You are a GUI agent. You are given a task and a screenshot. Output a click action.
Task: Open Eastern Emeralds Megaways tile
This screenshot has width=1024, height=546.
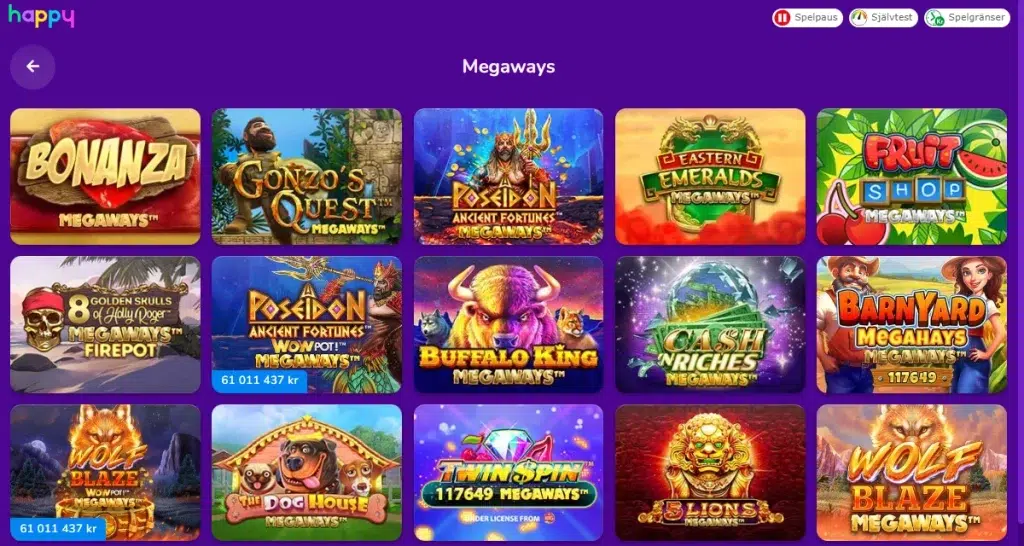pyautogui.click(x=710, y=176)
